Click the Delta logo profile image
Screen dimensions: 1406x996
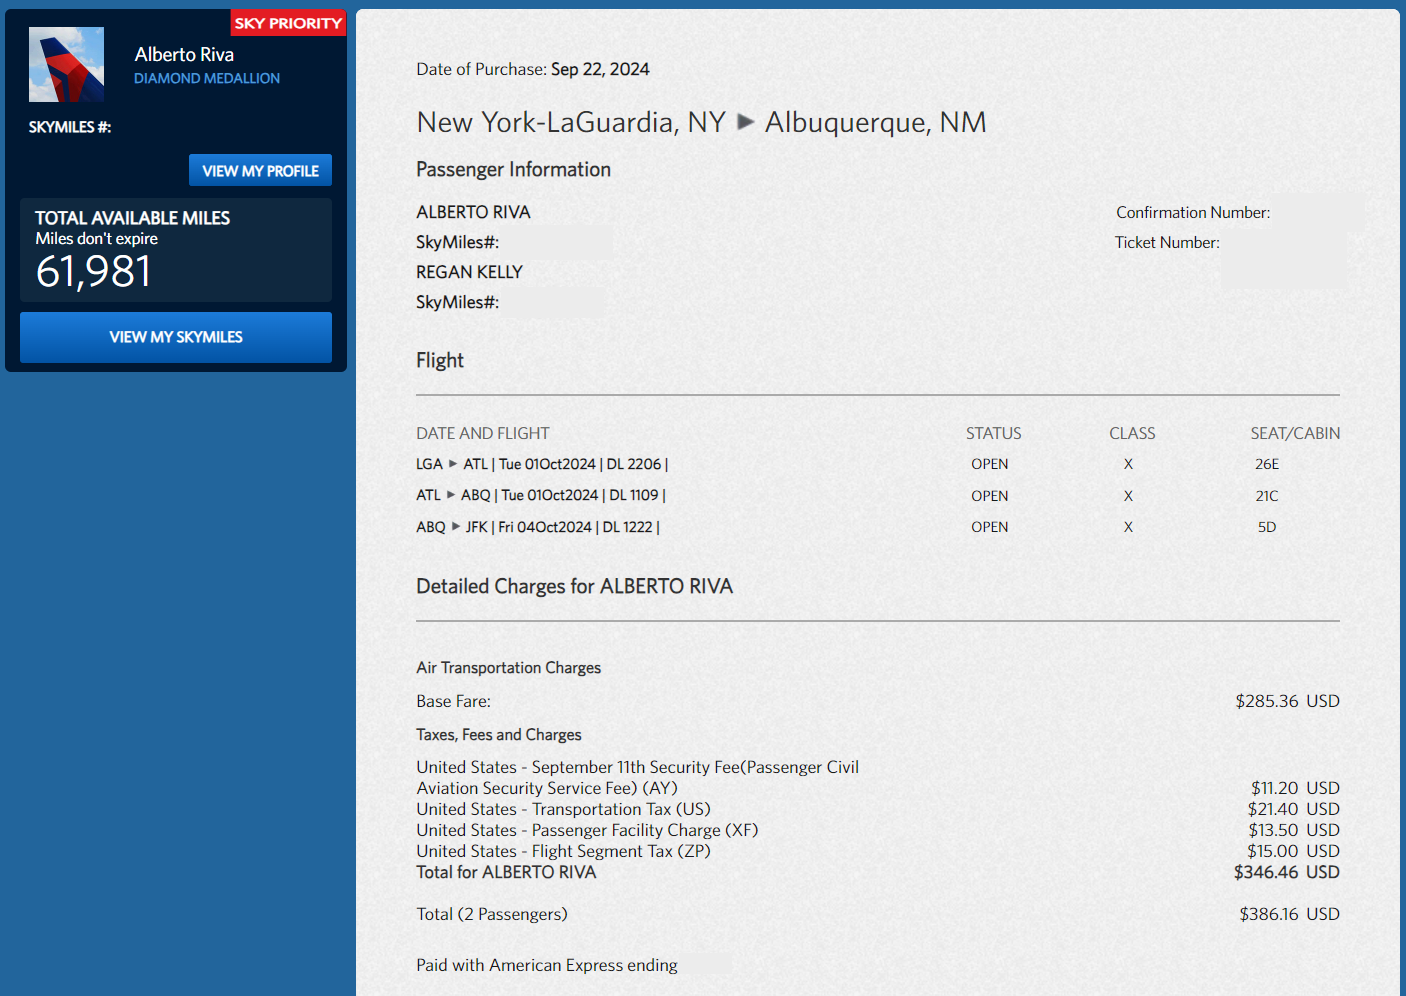tap(66, 64)
